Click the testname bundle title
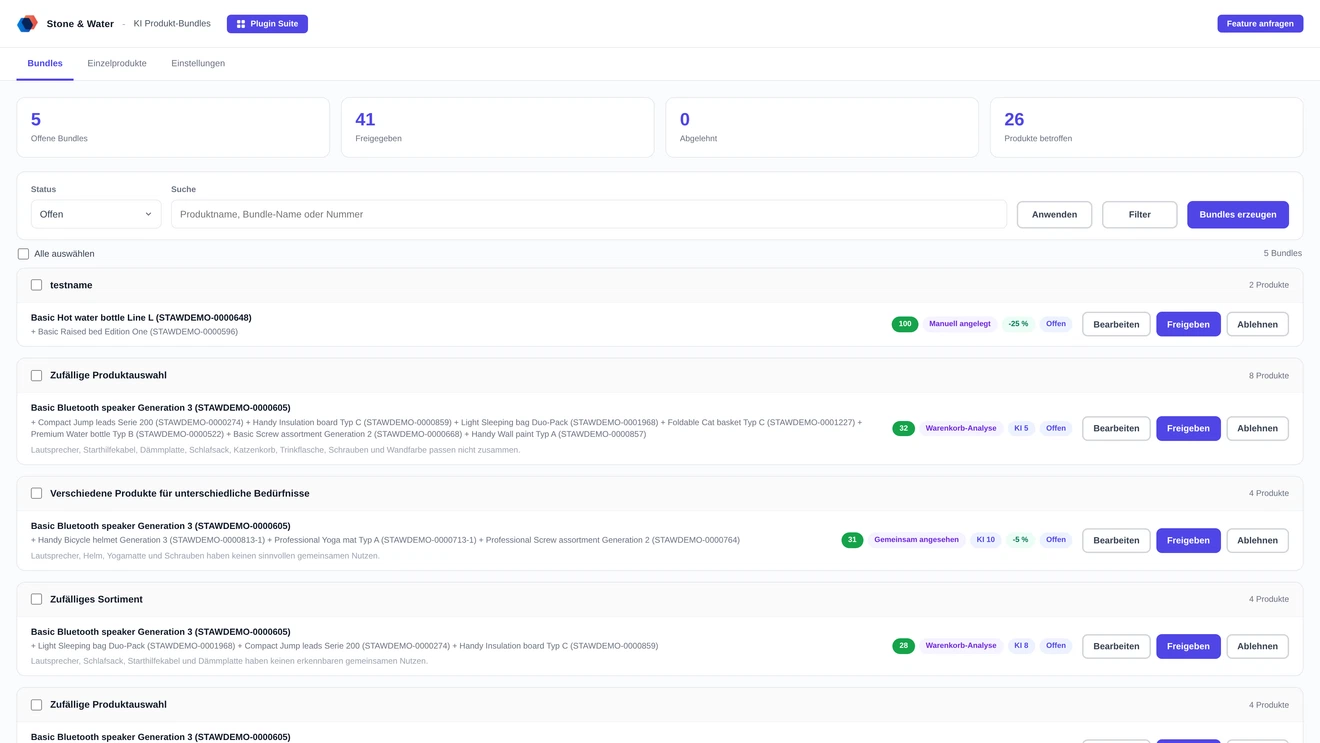 click(71, 285)
